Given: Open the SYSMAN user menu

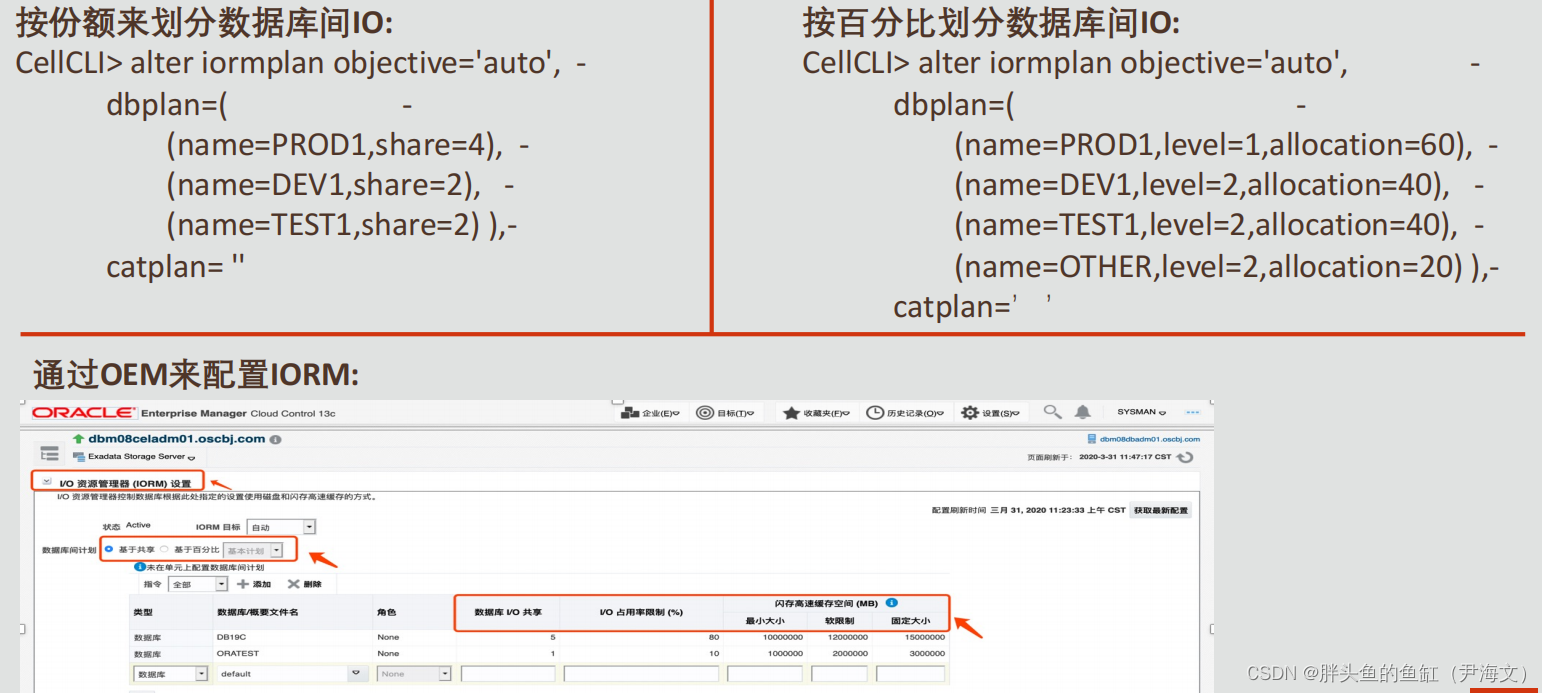Looking at the screenshot, I should [1140, 412].
